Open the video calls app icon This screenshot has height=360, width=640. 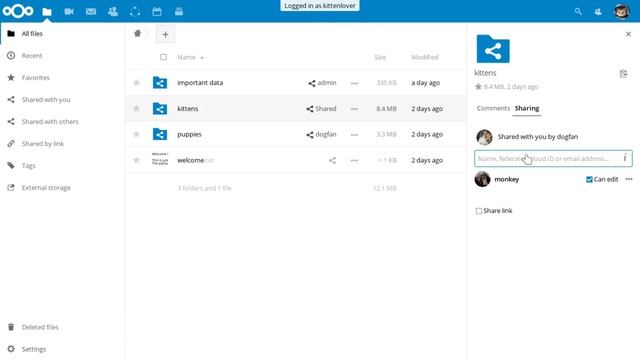[69, 11]
